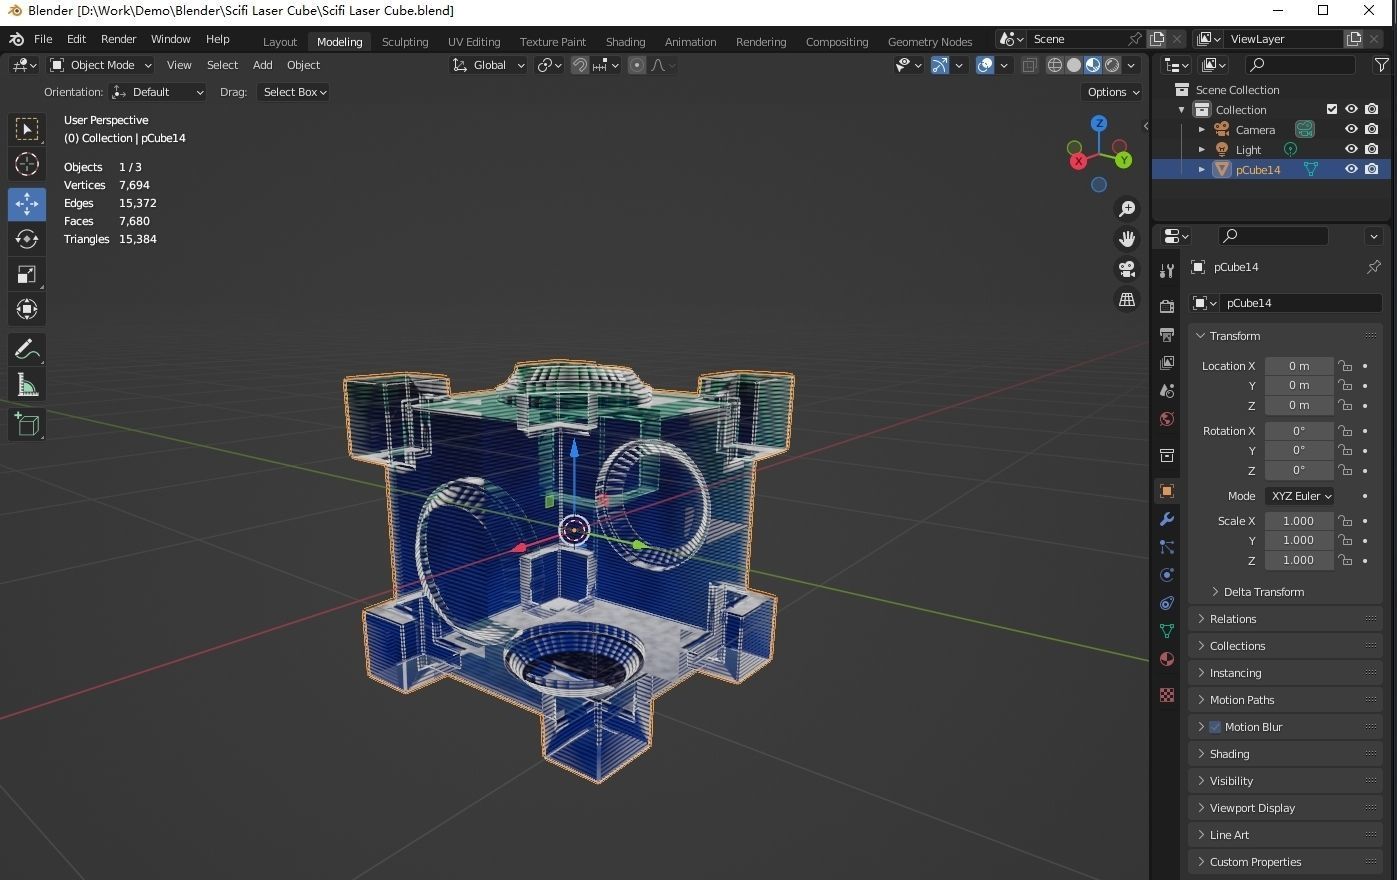1397x880 pixels.
Task: Open the viewport View menu
Action: (179, 65)
